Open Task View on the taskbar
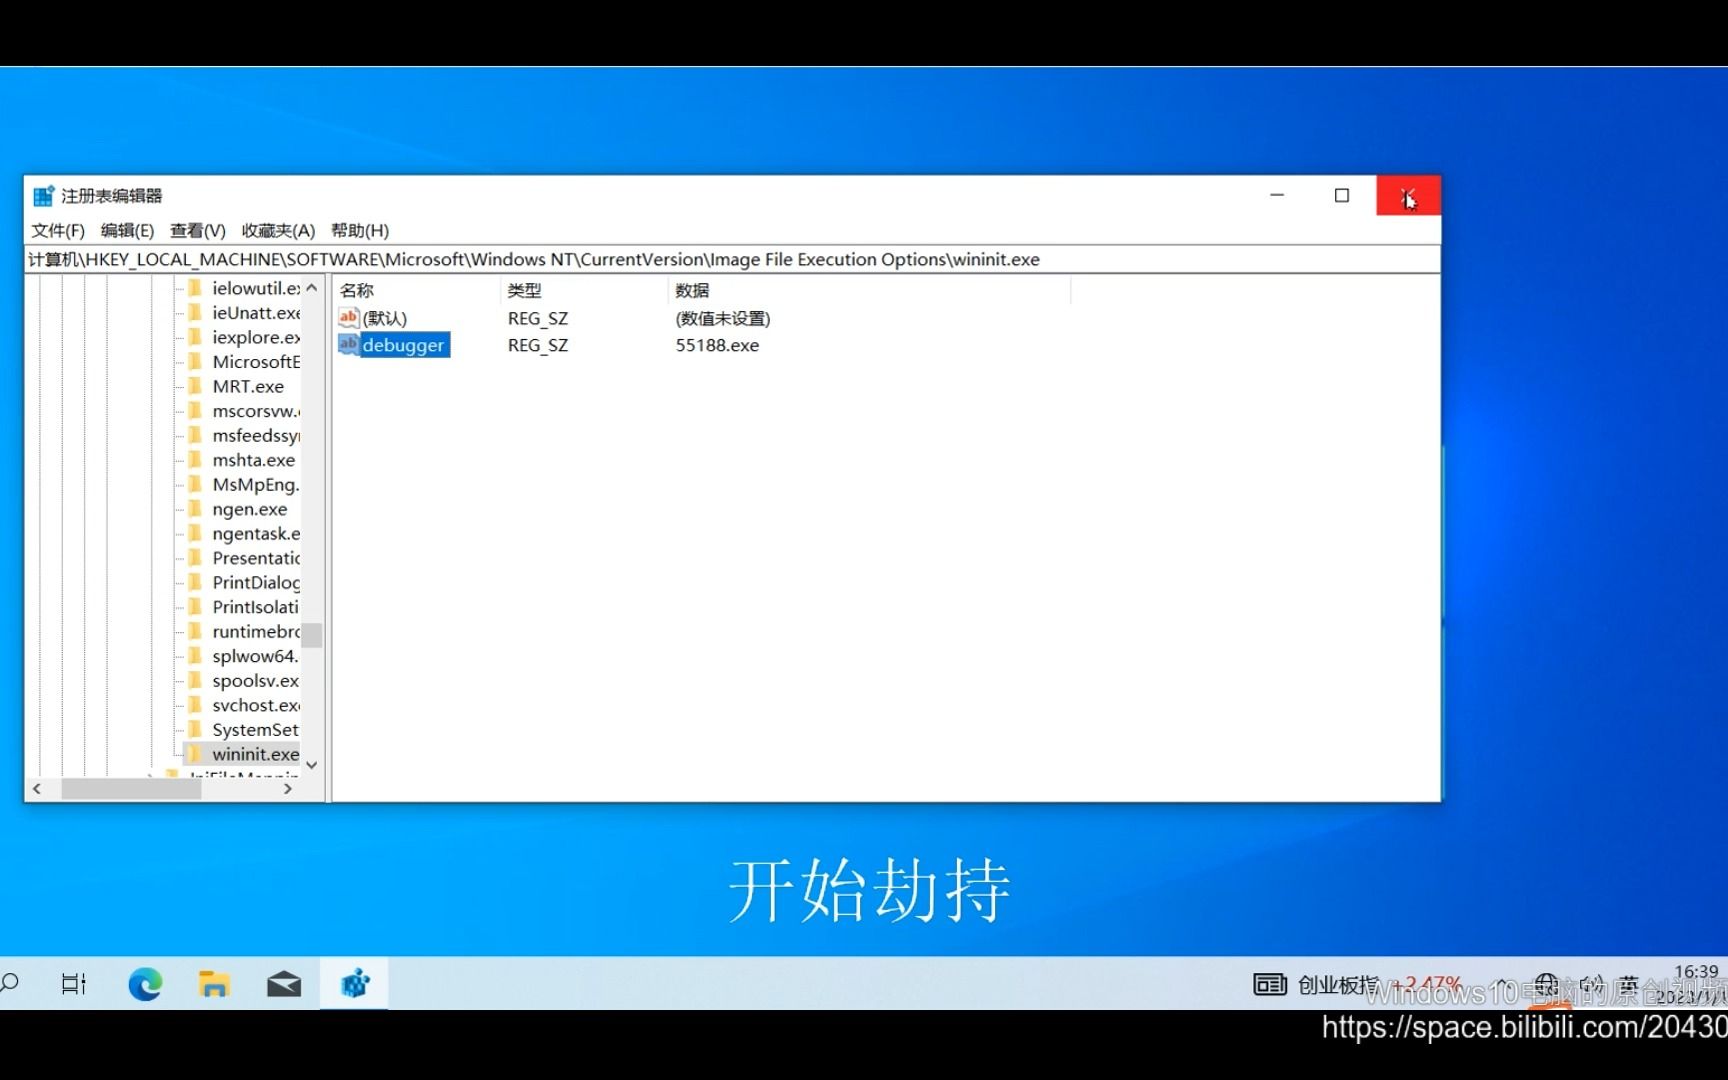 [74, 984]
